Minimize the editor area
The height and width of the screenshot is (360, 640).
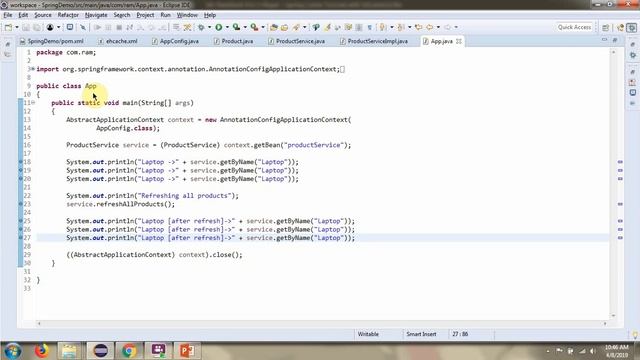[604, 40]
